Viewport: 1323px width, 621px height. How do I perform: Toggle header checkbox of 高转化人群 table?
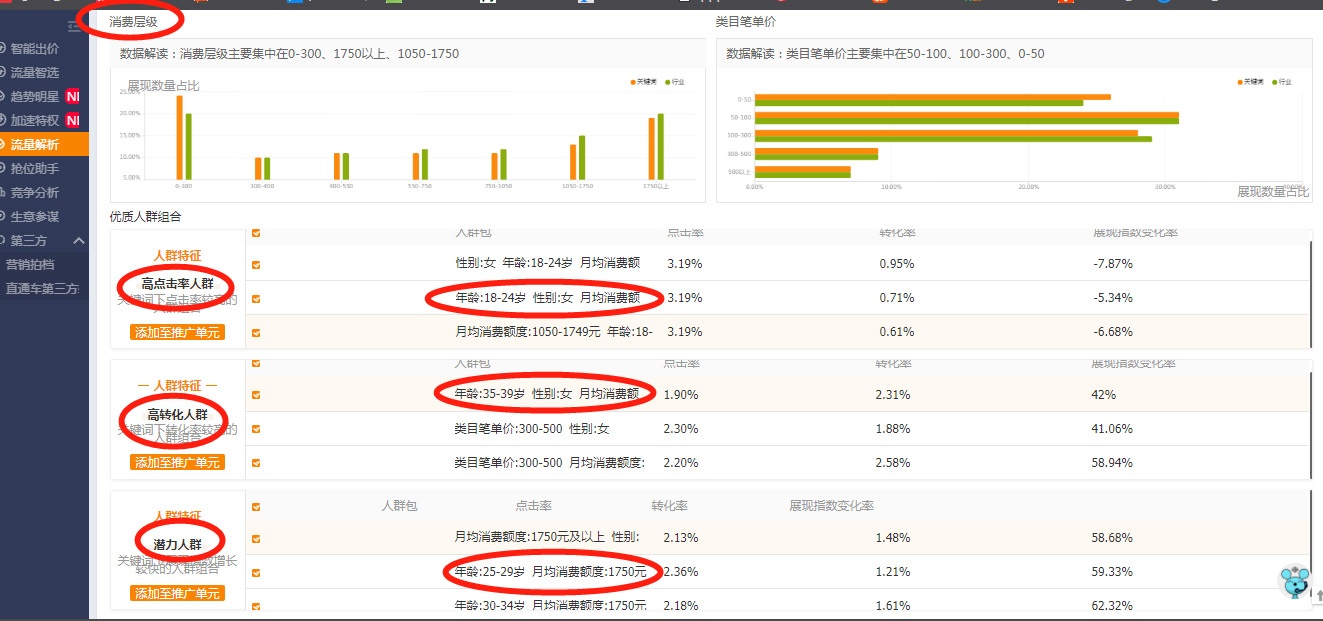[x=257, y=362]
